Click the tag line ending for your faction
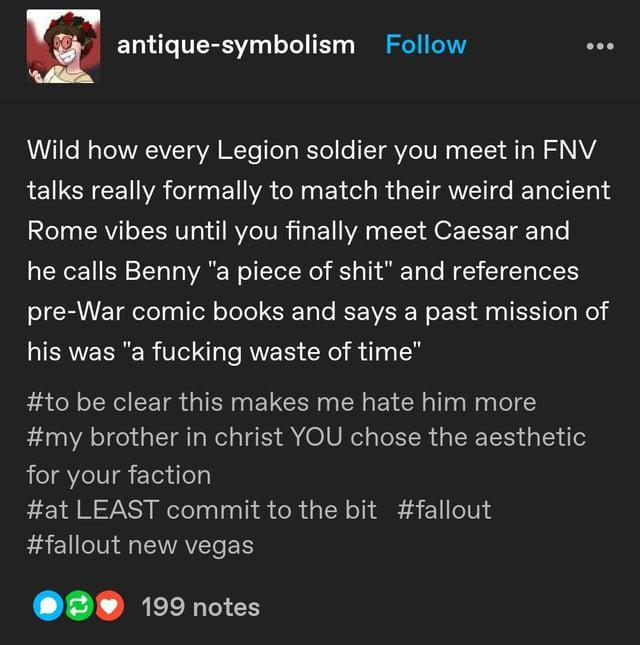Image resolution: width=640 pixels, height=645 pixels. 119,475
